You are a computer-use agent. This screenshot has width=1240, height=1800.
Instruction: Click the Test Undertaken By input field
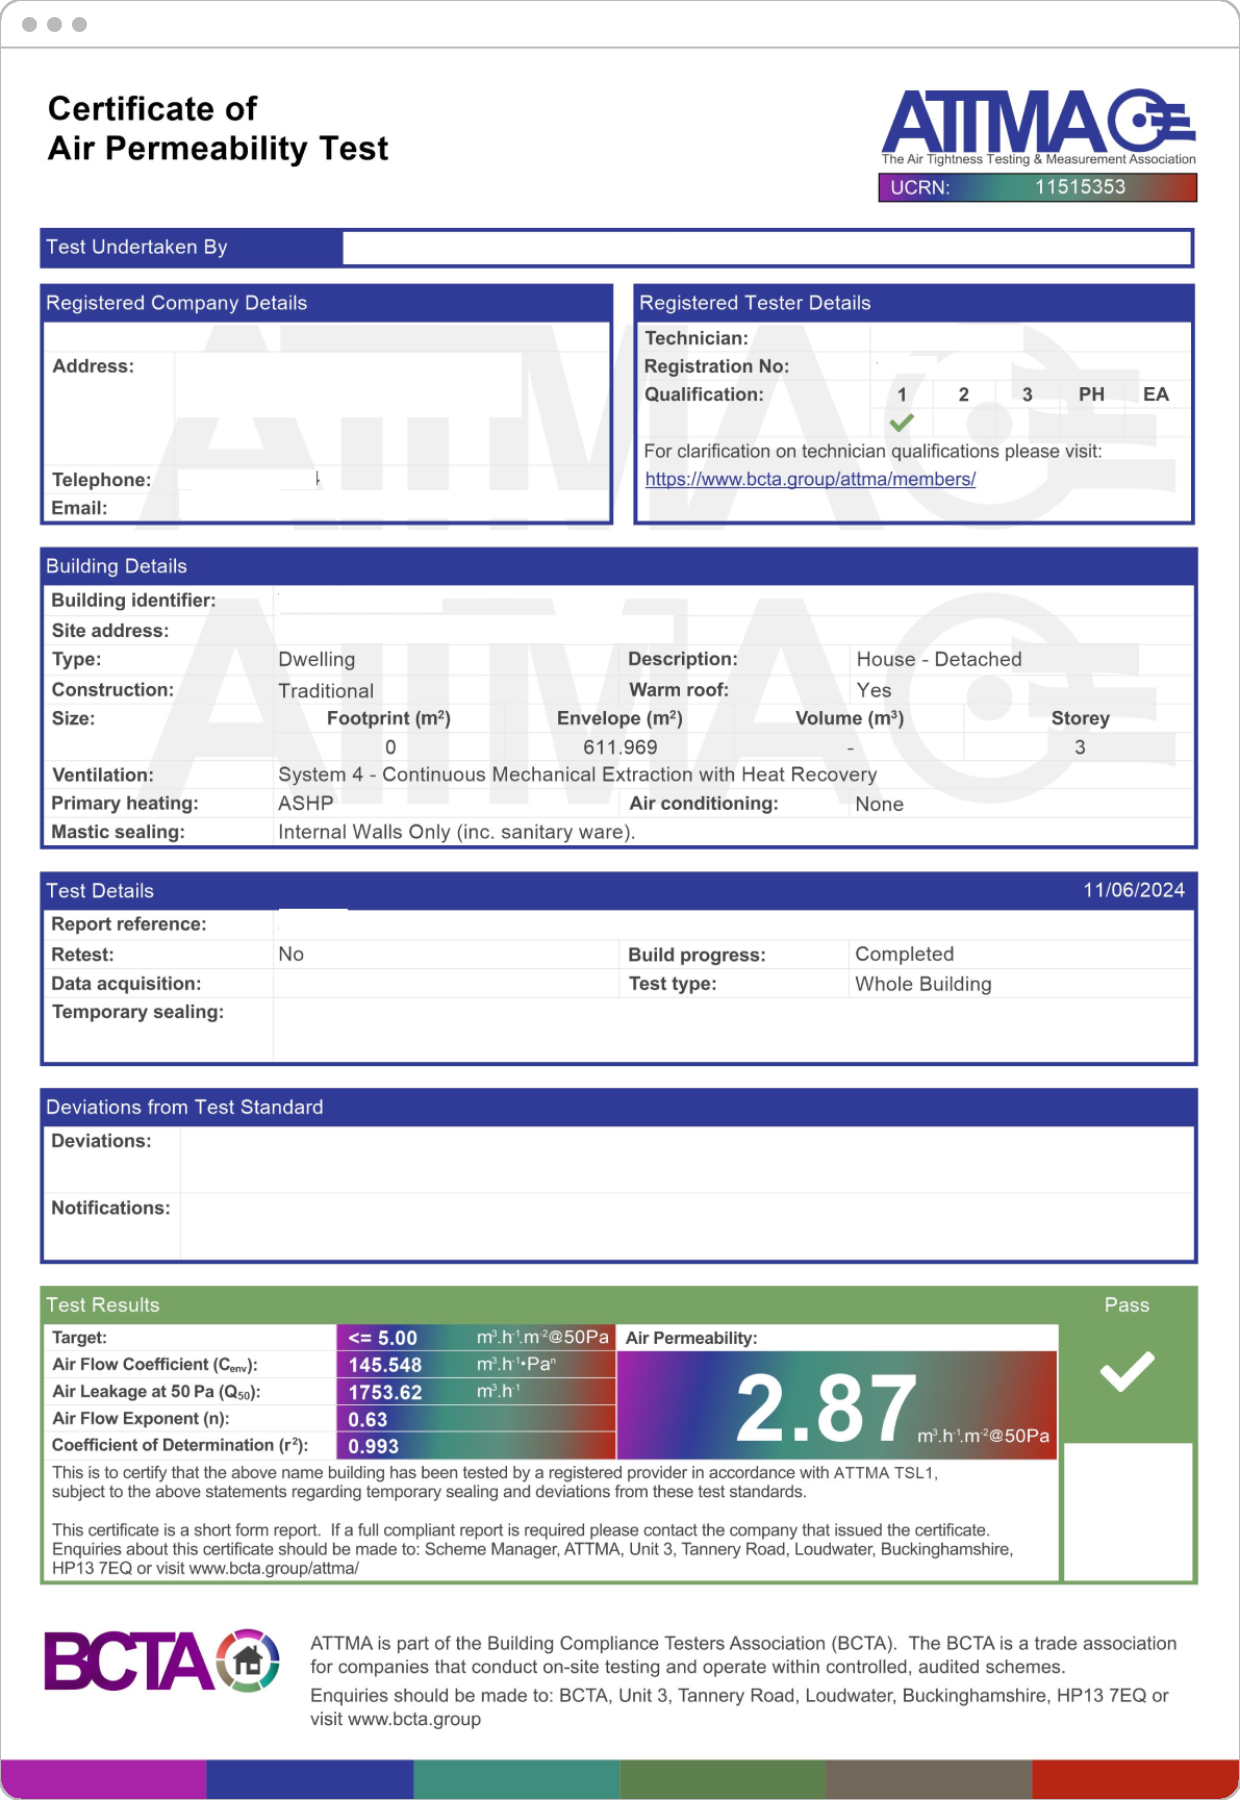click(766, 247)
